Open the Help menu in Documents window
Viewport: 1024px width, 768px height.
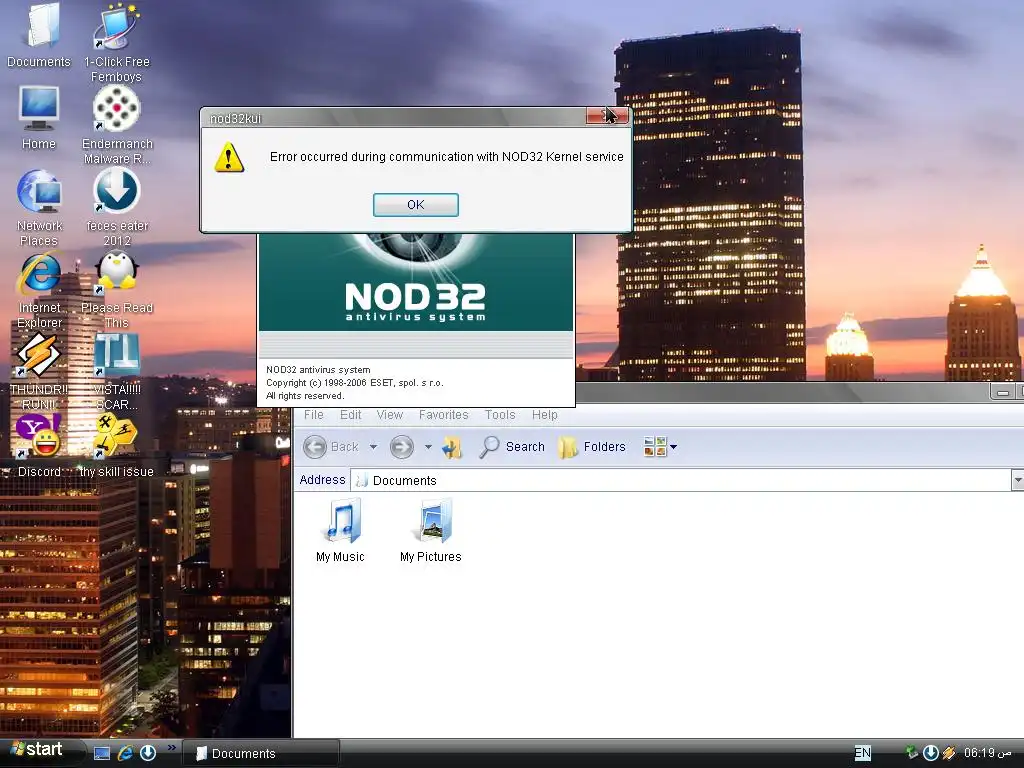click(545, 415)
